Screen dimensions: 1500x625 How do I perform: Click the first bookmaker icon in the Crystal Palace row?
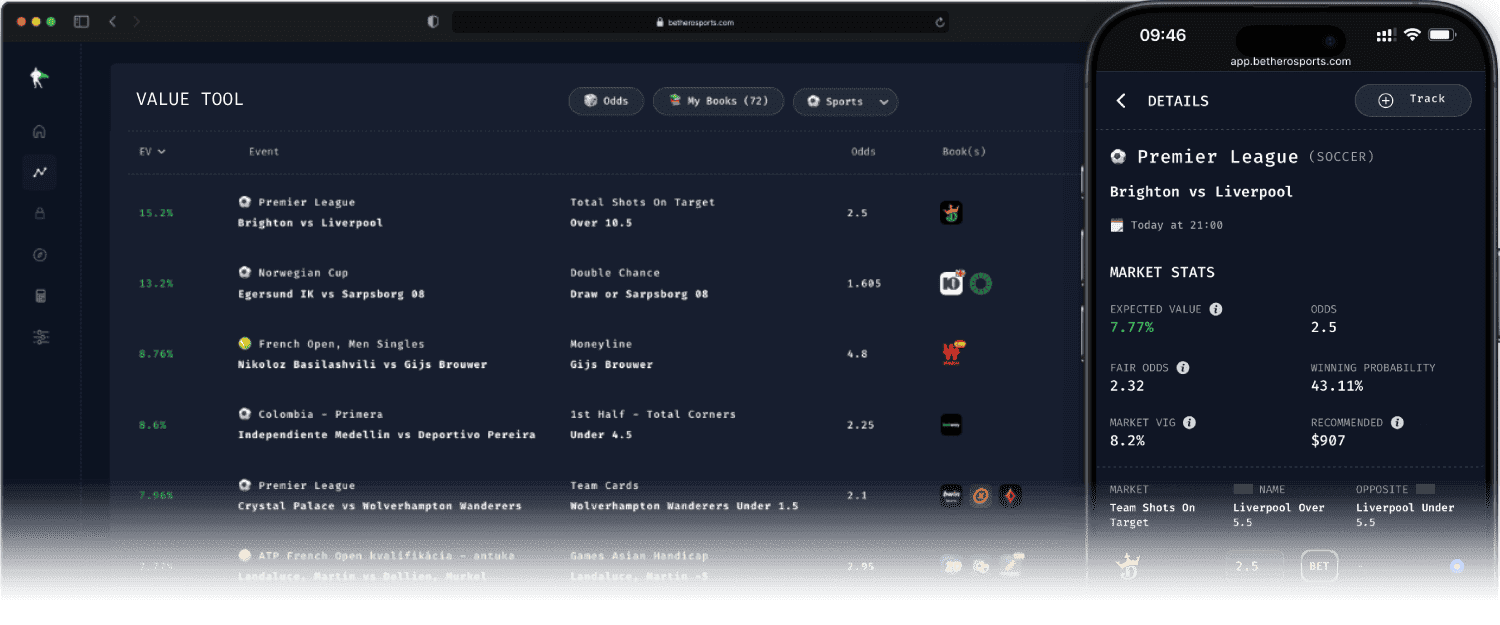[x=951, y=495]
